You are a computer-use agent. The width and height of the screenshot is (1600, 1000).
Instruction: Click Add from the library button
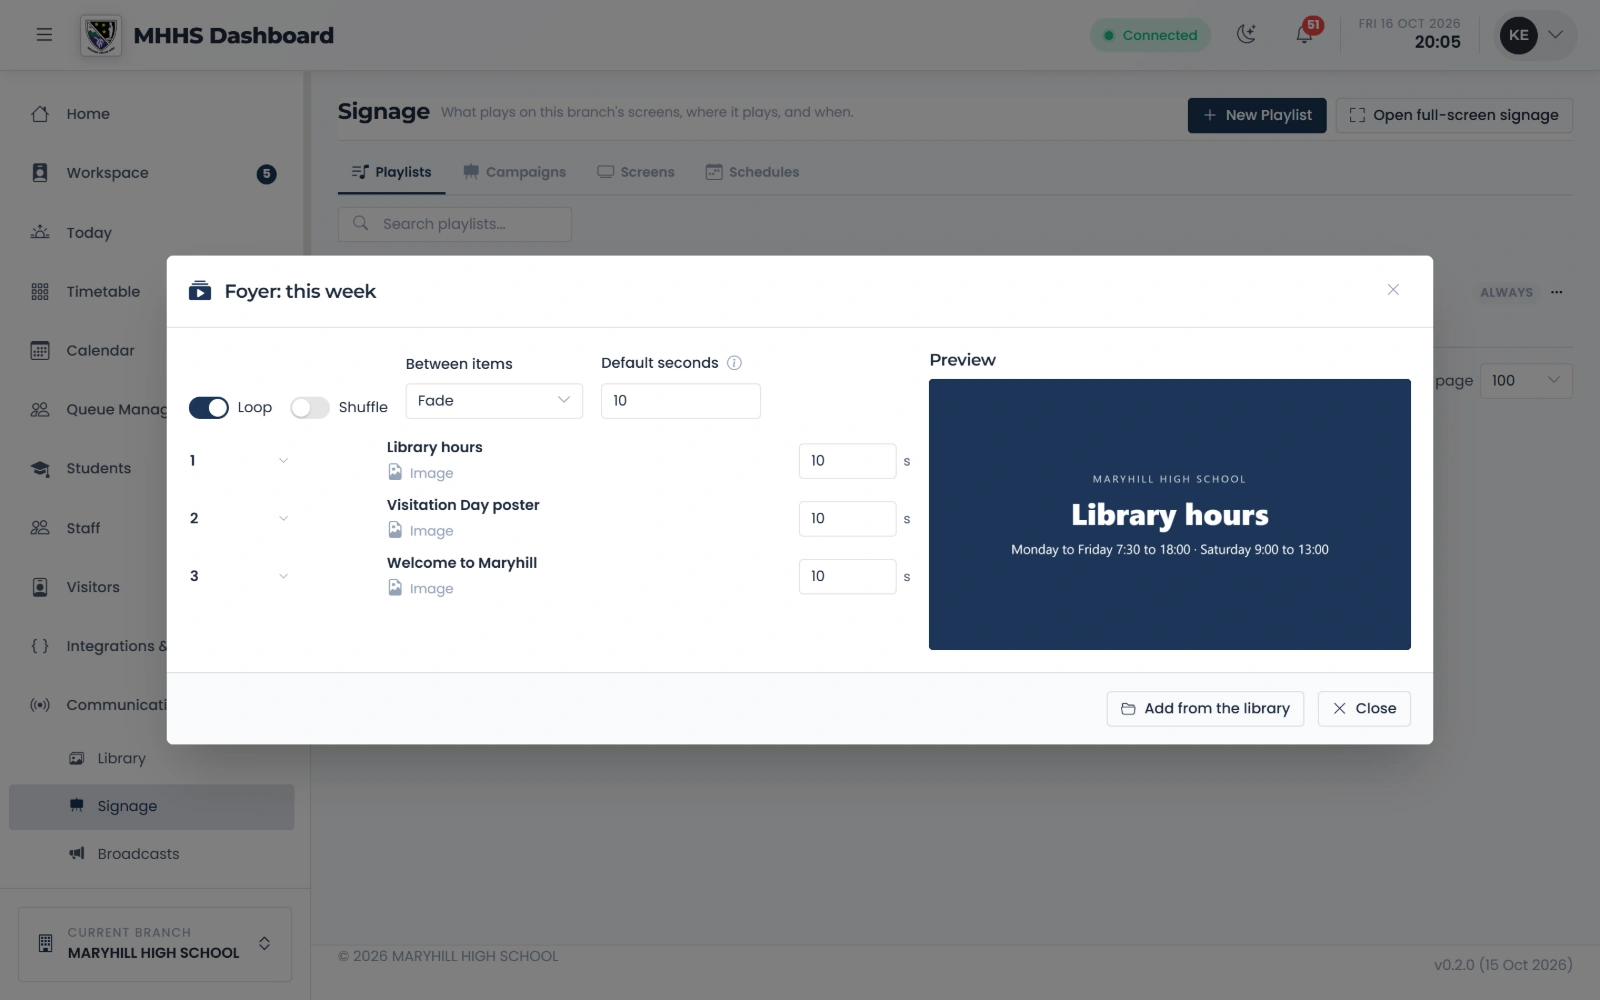point(1205,709)
